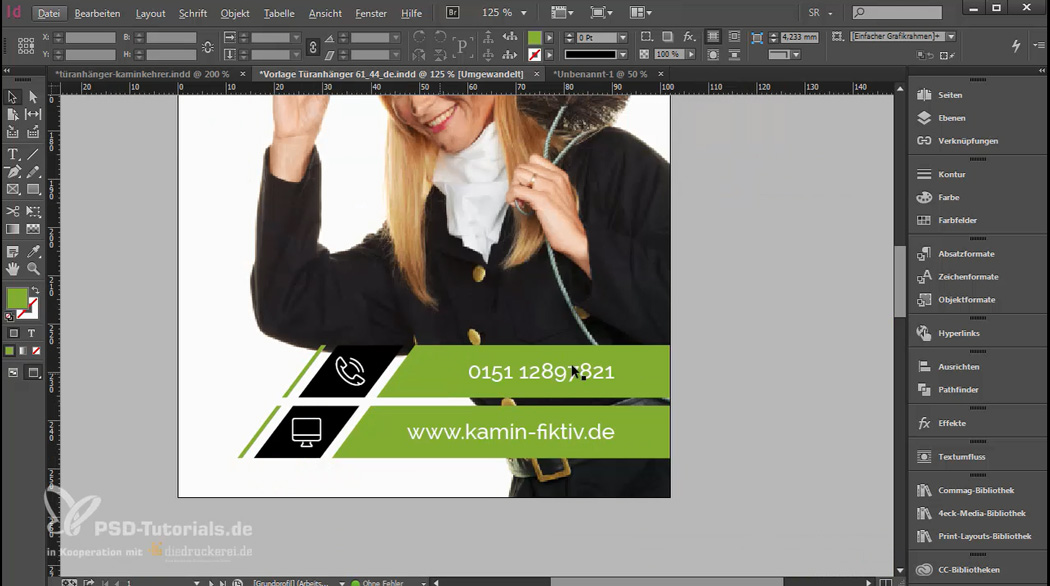Toggle Normal view mode in toolbox
Viewport: 1050px width, 586px height.
click(13, 373)
